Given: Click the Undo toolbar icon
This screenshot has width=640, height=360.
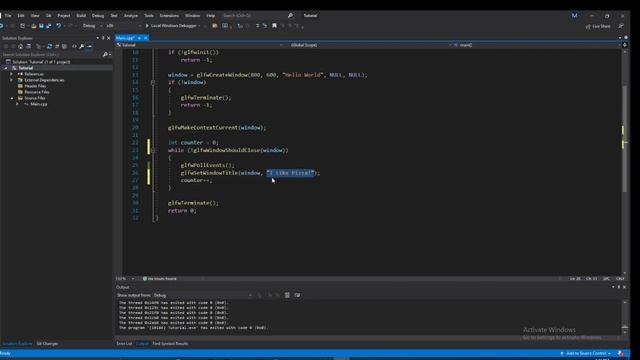Looking at the screenshot, I should click(x=58, y=26).
